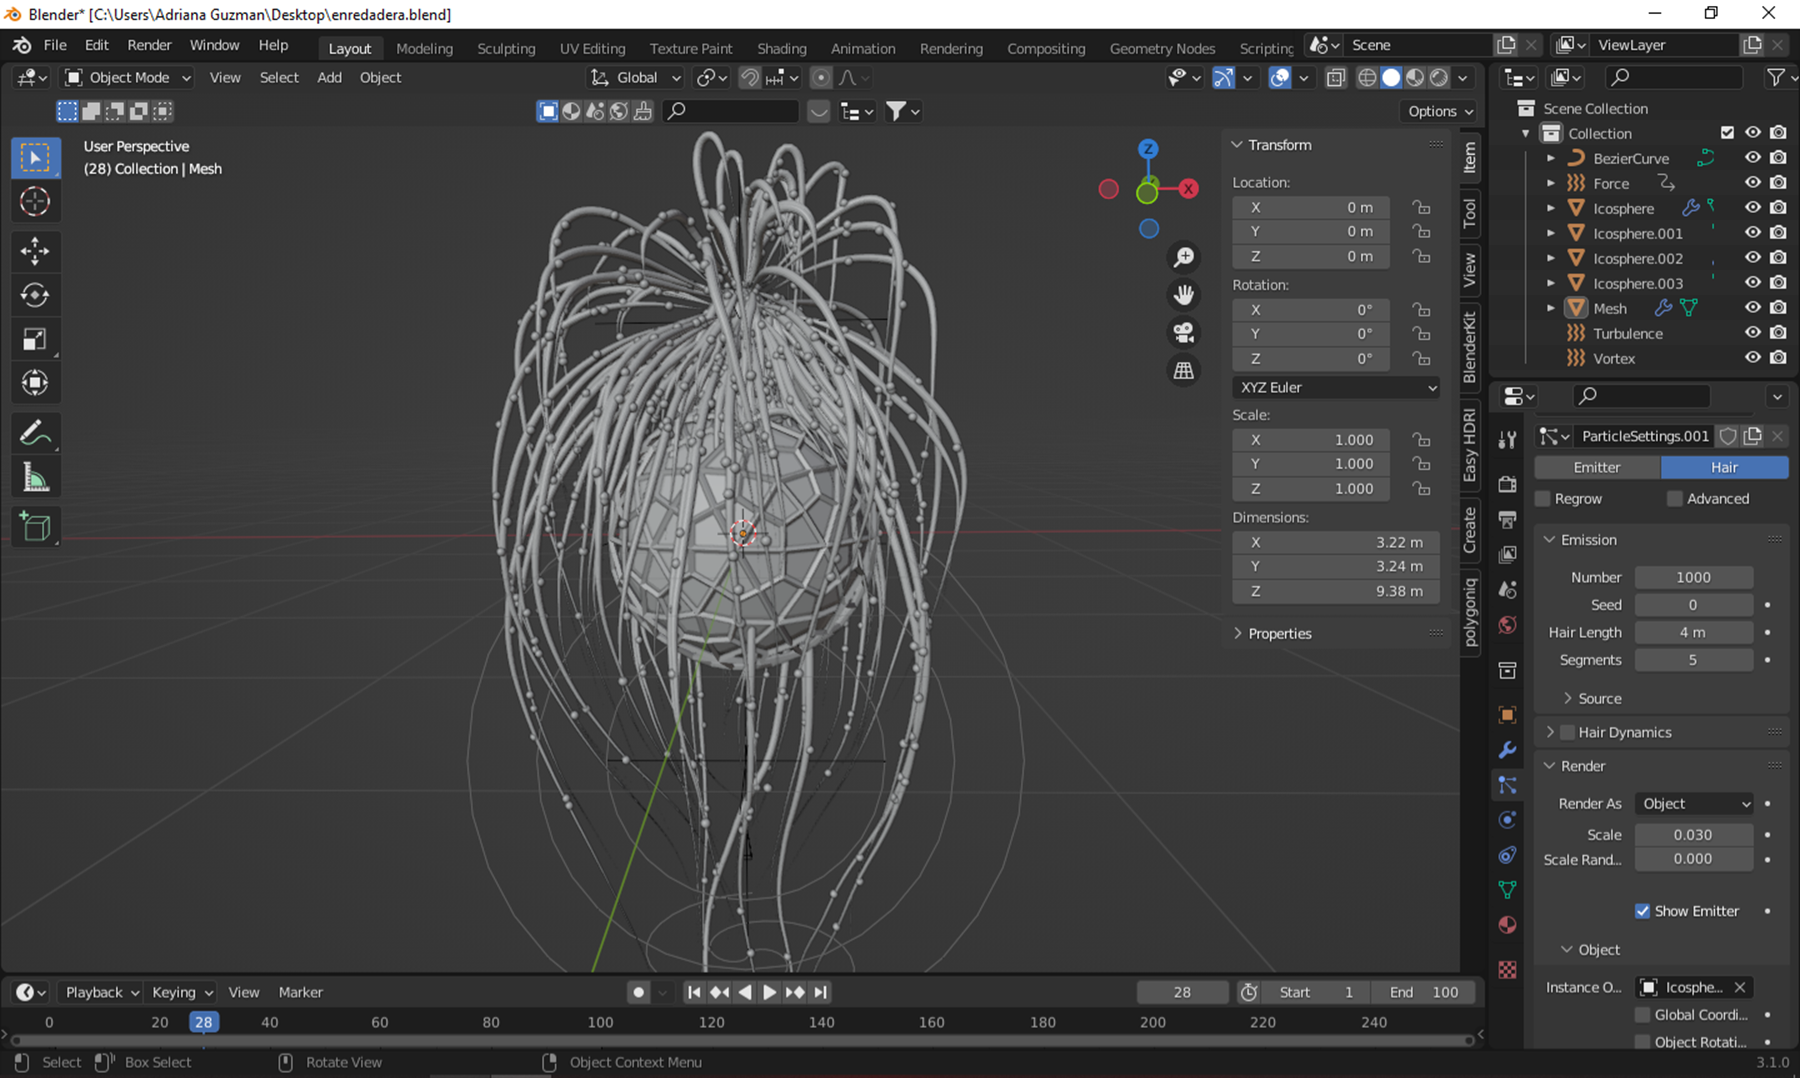The width and height of the screenshot is (1800, 1078).
Task: Open Modifier properties wrench tab
Action: pos(1507,750)
